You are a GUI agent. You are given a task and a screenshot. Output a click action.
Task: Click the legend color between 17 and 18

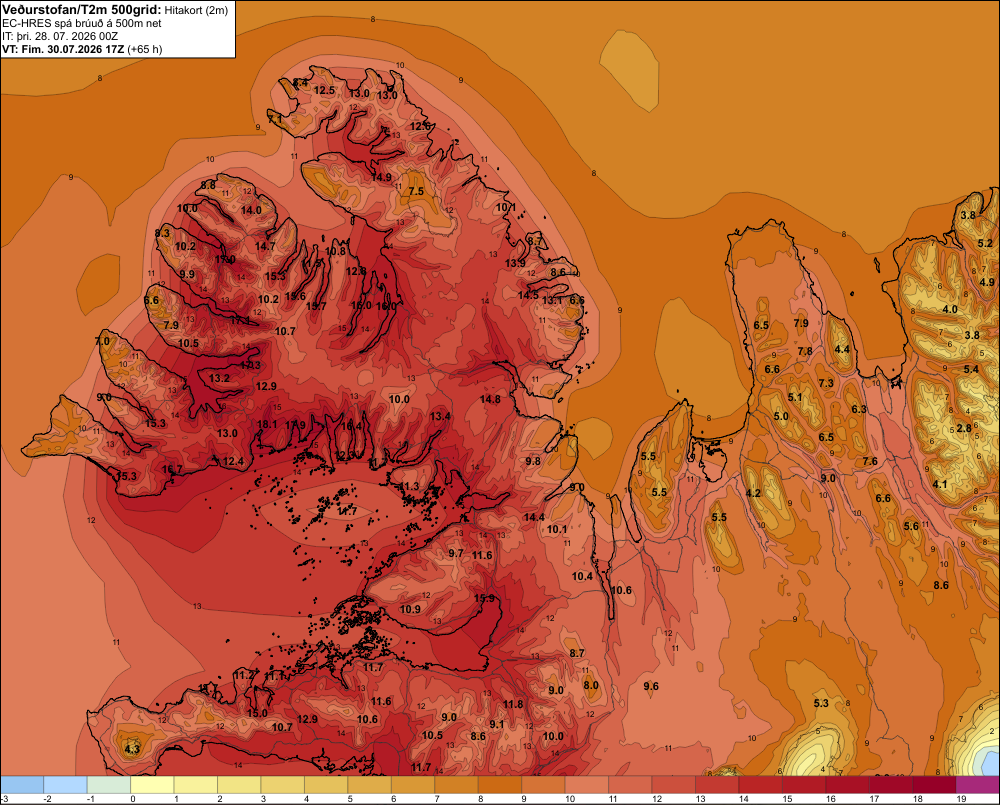click(891, 785)
